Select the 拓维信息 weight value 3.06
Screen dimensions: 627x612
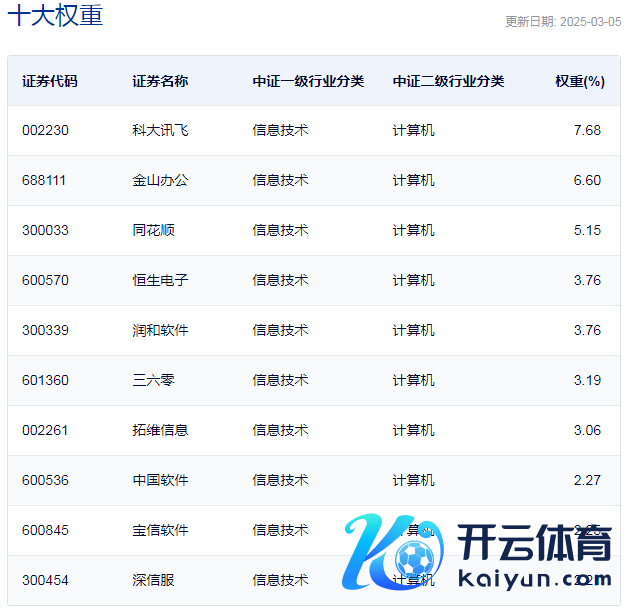pos(587,430)
